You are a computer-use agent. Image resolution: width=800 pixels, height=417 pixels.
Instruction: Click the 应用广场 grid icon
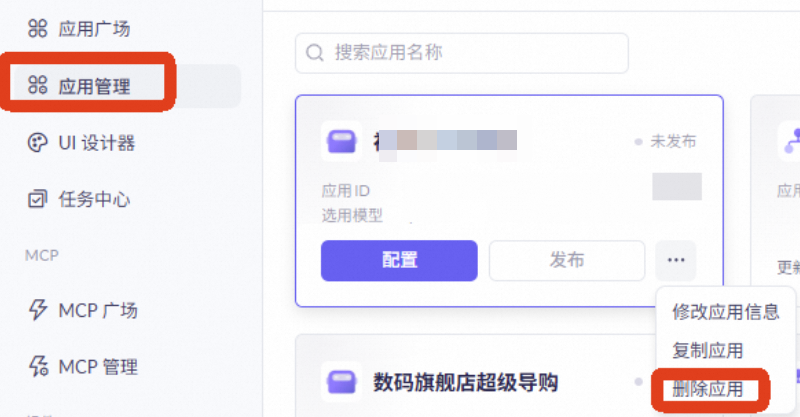click(38, 28)
